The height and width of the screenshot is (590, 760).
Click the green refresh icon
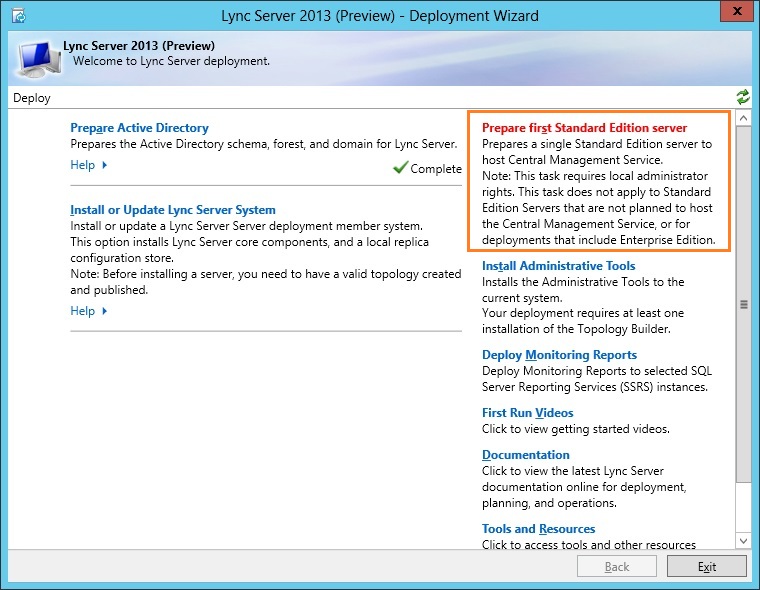pos(743,97)
